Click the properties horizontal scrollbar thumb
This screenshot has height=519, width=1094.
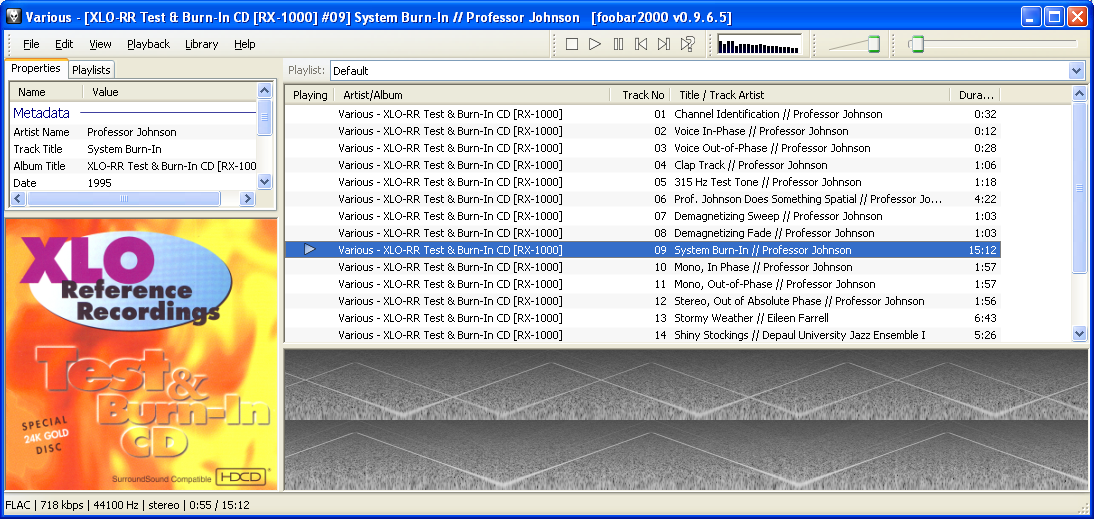pyautogui.click(x=123, y=199)
